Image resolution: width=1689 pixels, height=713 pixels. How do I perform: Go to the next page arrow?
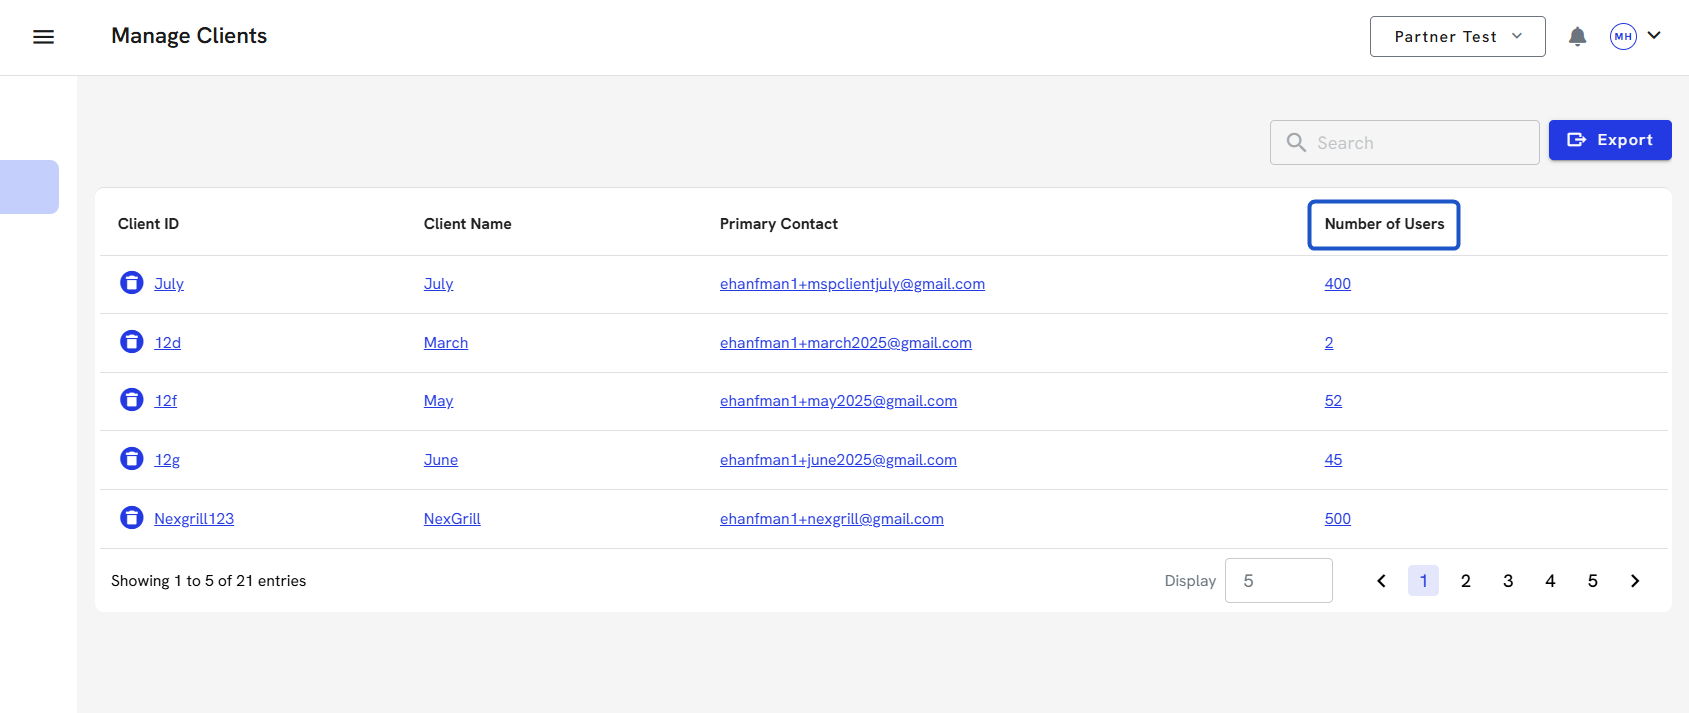(1635, 581)
